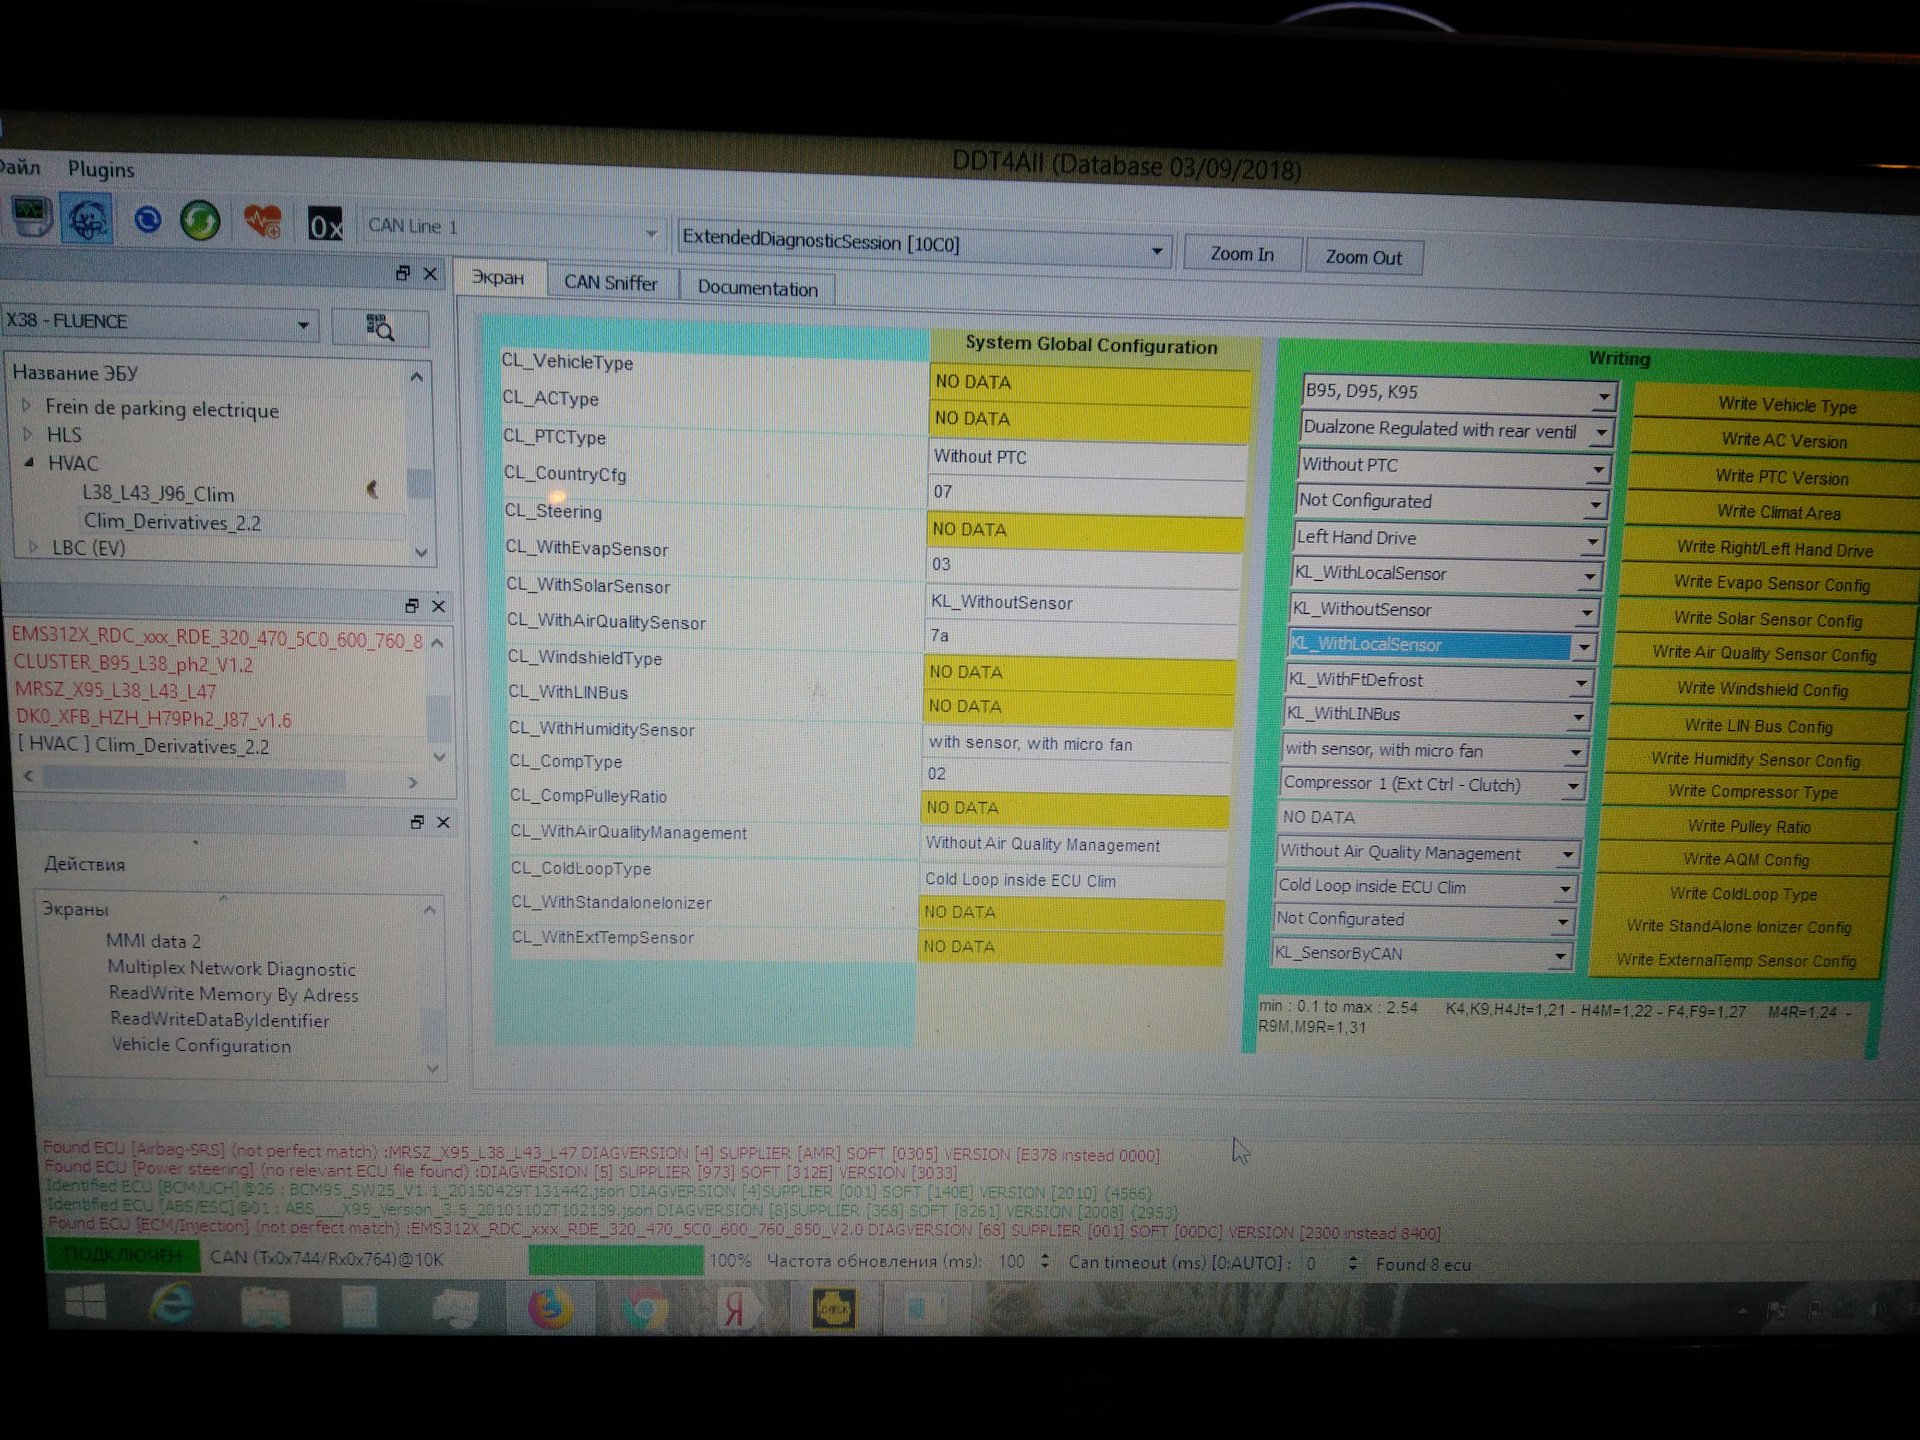Switch to the CAN Sniffer tab
This screenshot has width=1920, height=1440.
click(x=611, y=283)
